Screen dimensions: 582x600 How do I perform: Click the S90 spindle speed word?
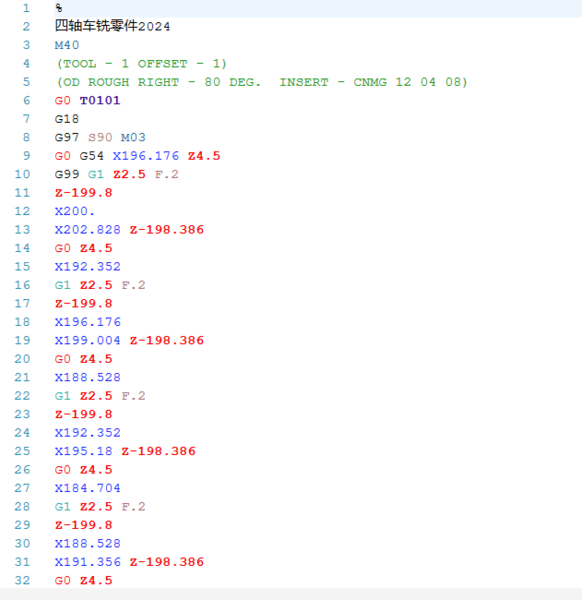pos(100,137)
